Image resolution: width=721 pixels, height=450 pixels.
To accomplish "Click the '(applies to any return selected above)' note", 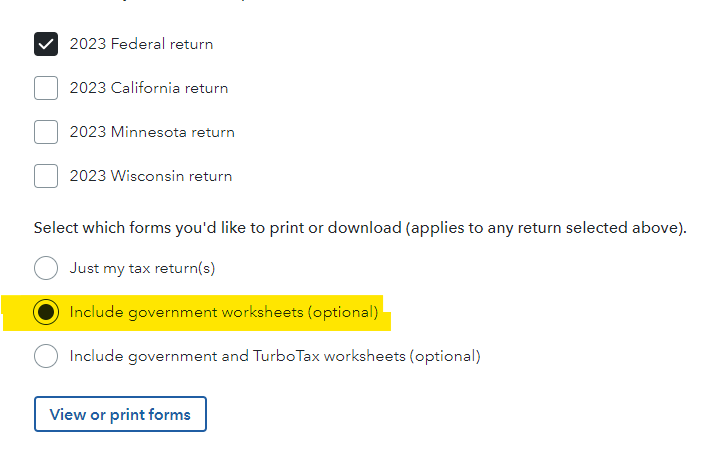I will (x=545, y=228).
